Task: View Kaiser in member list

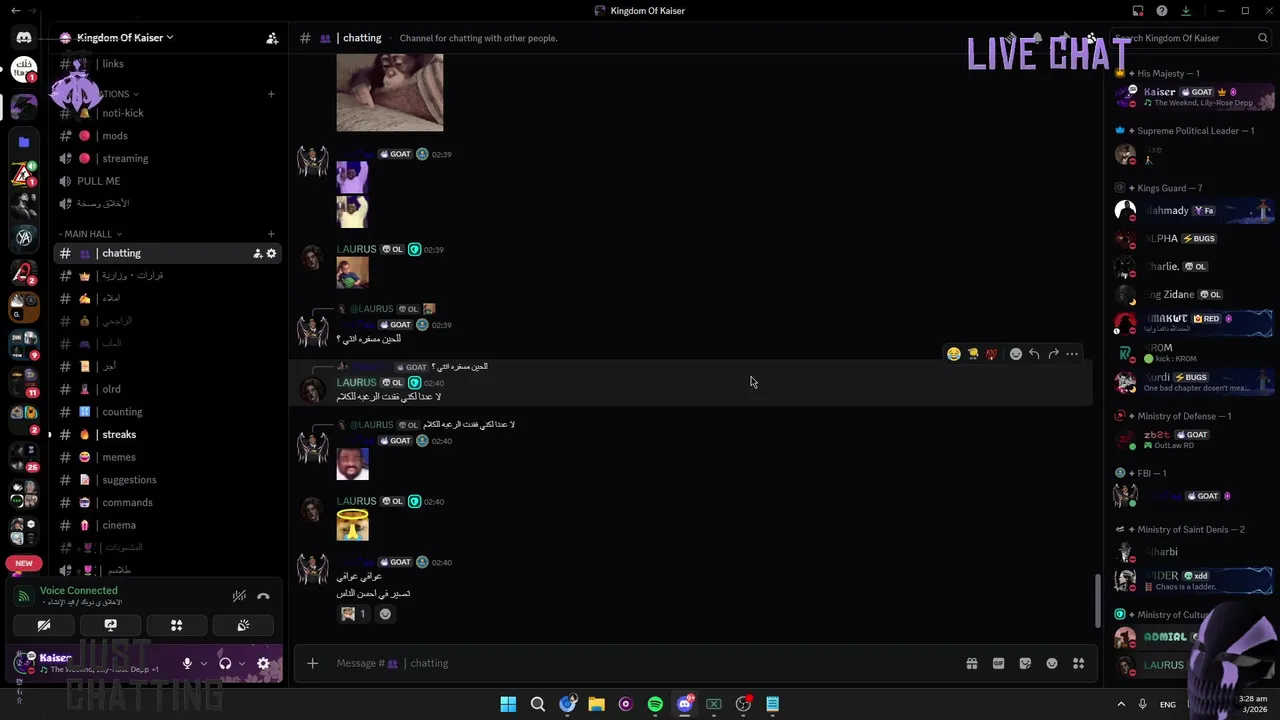Action: tap(1195, 96)
